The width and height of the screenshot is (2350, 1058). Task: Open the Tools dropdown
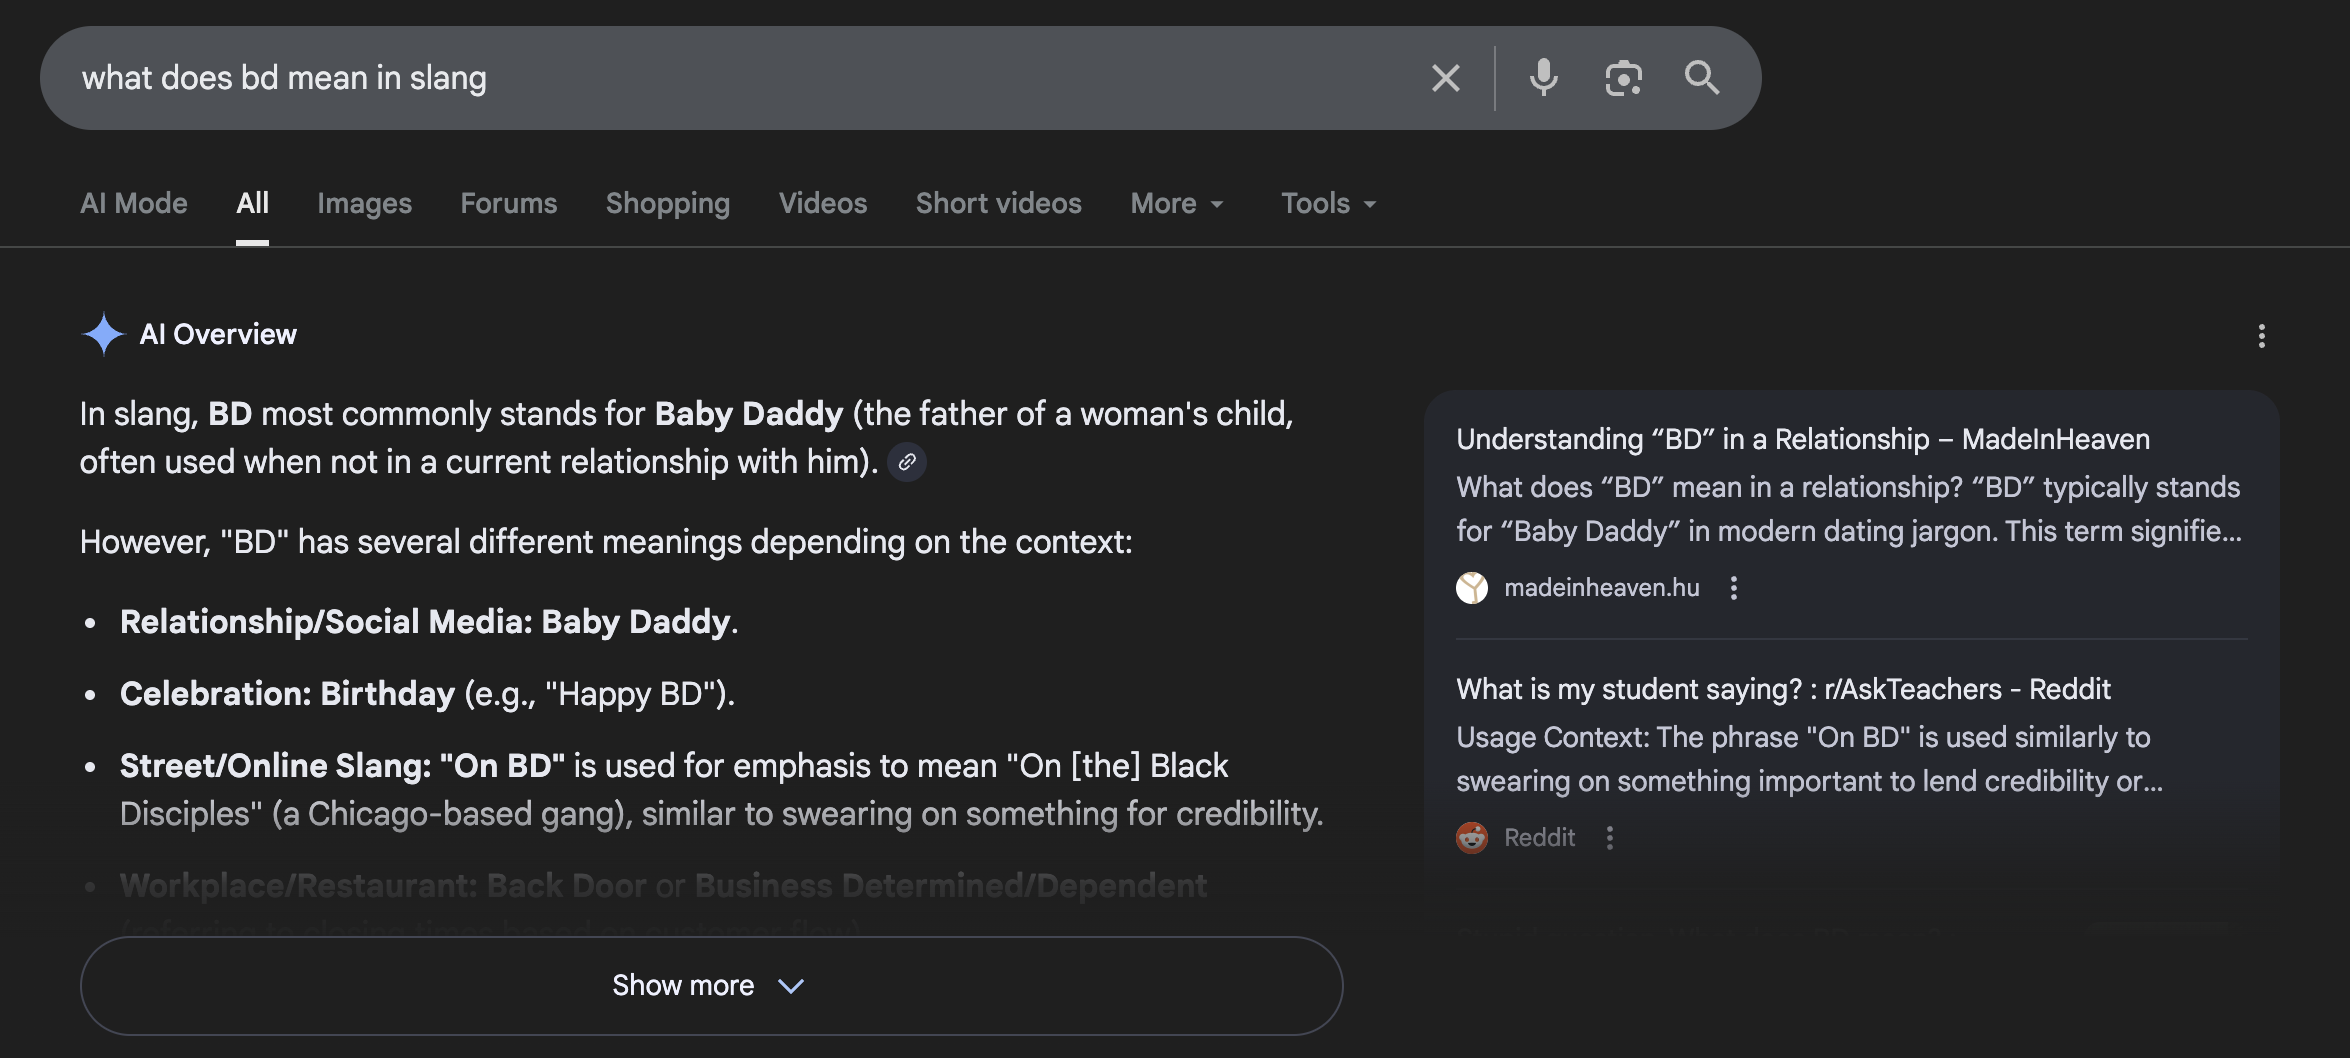pos(1328,204)
